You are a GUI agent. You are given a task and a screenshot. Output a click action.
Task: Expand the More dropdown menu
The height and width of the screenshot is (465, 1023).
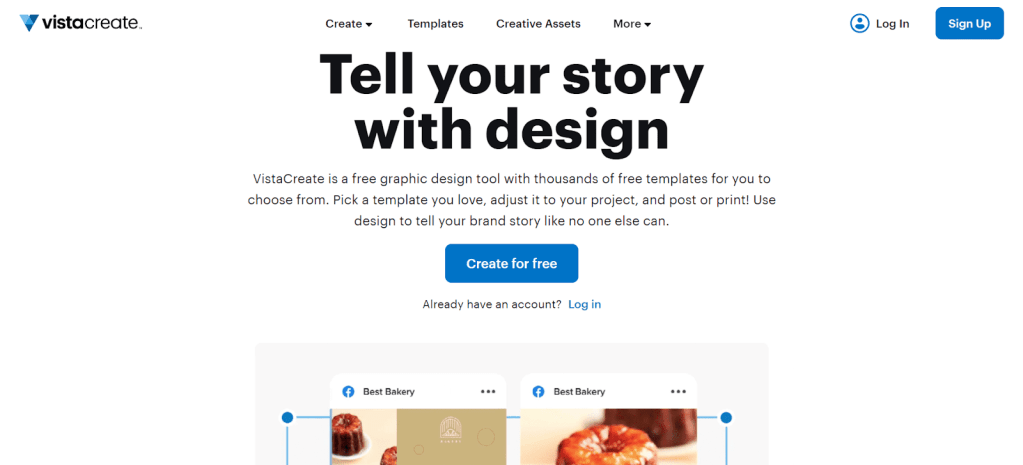(x=632, y=24)
